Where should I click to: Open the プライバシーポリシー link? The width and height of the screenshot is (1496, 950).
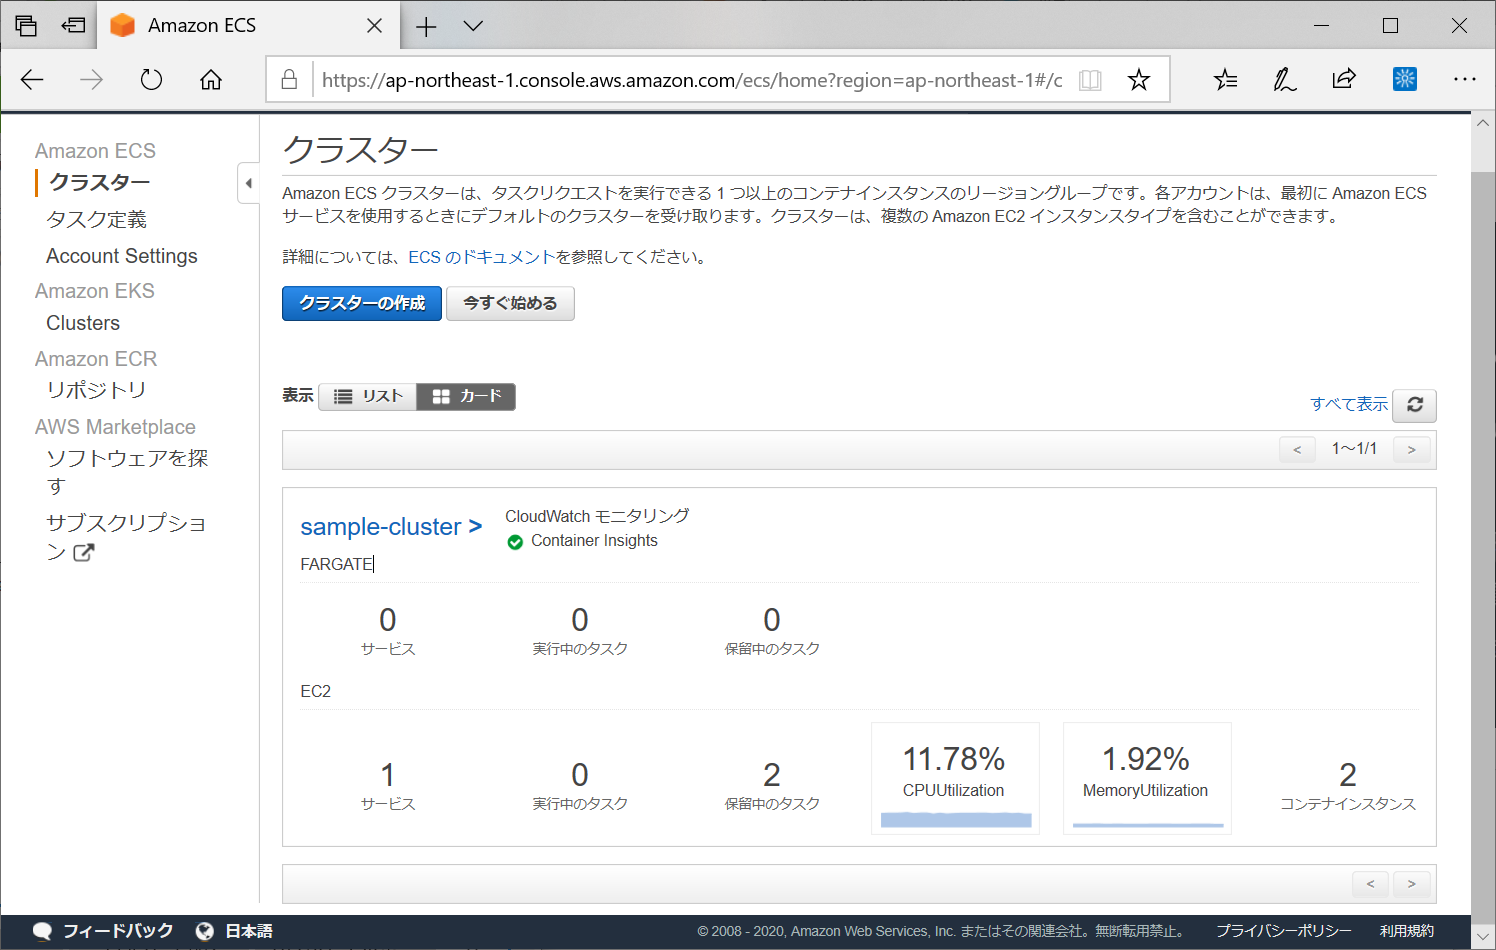[x=1284, y=931]
